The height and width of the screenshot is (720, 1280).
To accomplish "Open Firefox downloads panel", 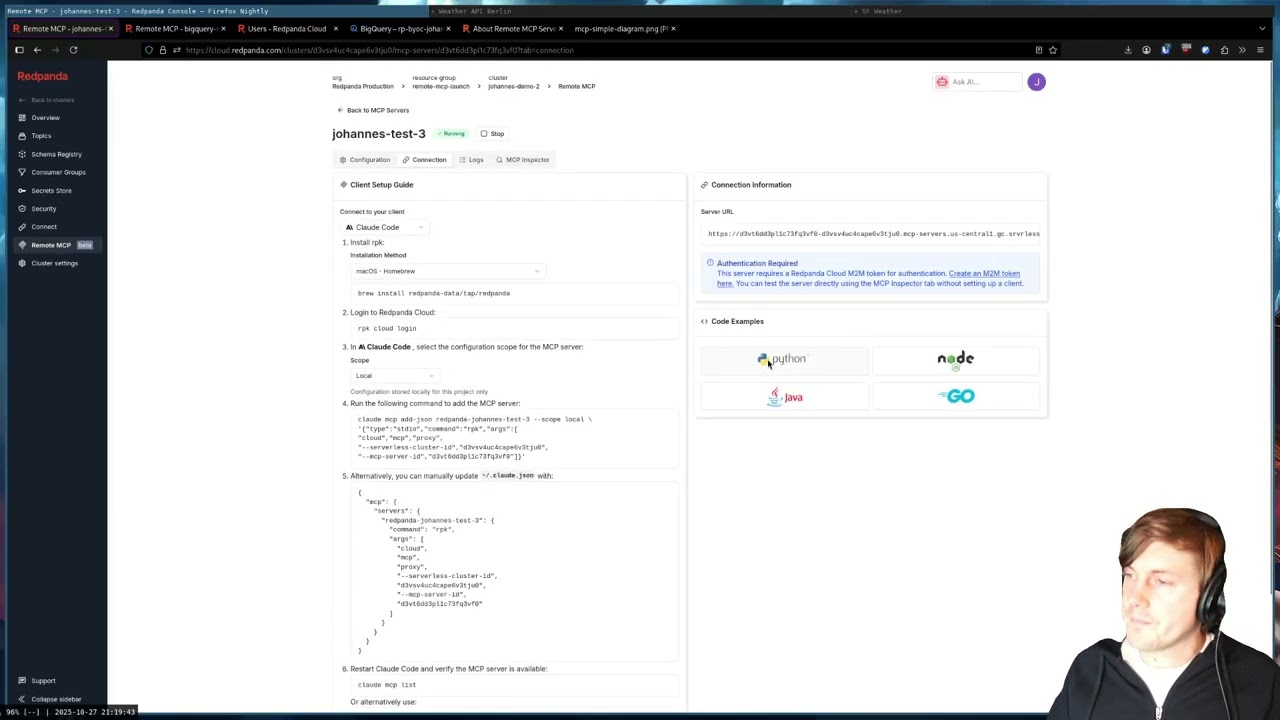I will point(1128,50).
